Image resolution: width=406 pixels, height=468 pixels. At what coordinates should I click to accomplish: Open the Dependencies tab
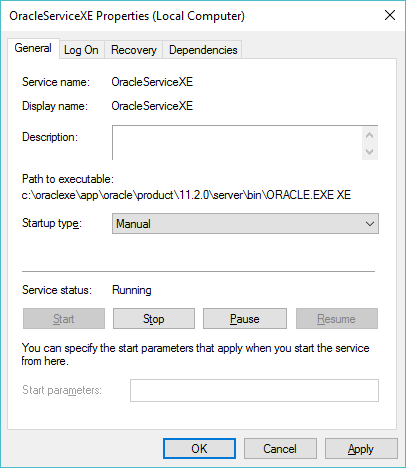pyautogui.click(x=203, y=50)
